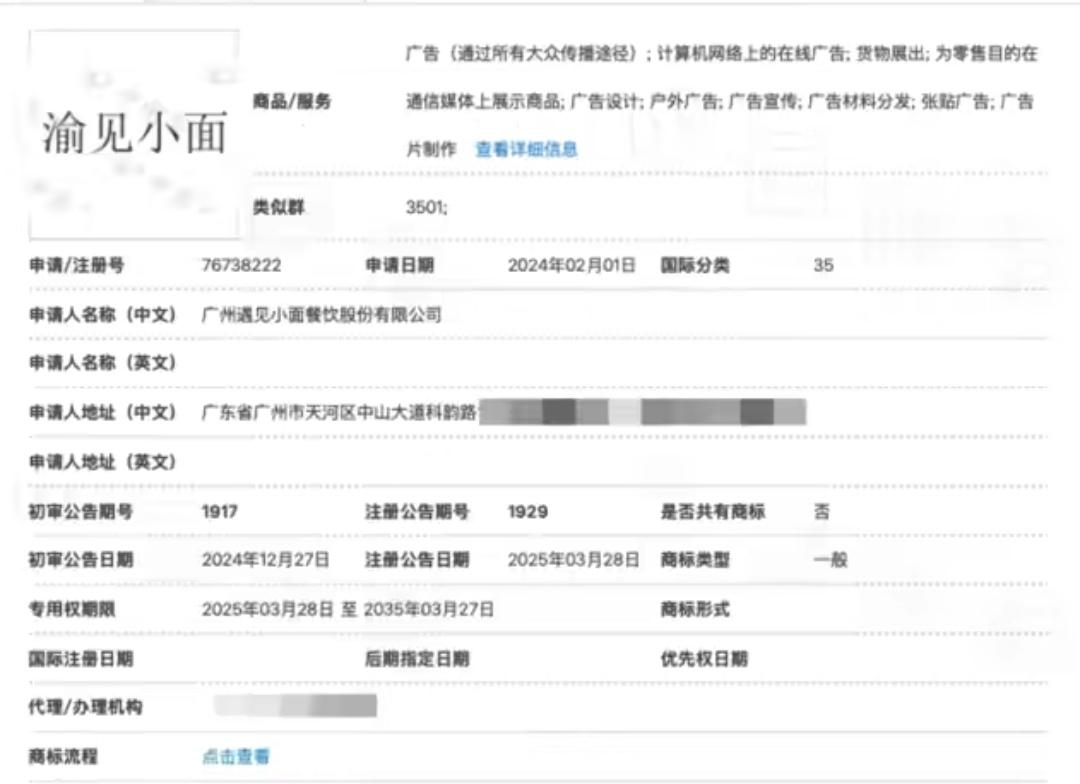Select applicant address 广东省广州市天河区中山大道科韵路
1080x784 pixels.
pos(339,412)
